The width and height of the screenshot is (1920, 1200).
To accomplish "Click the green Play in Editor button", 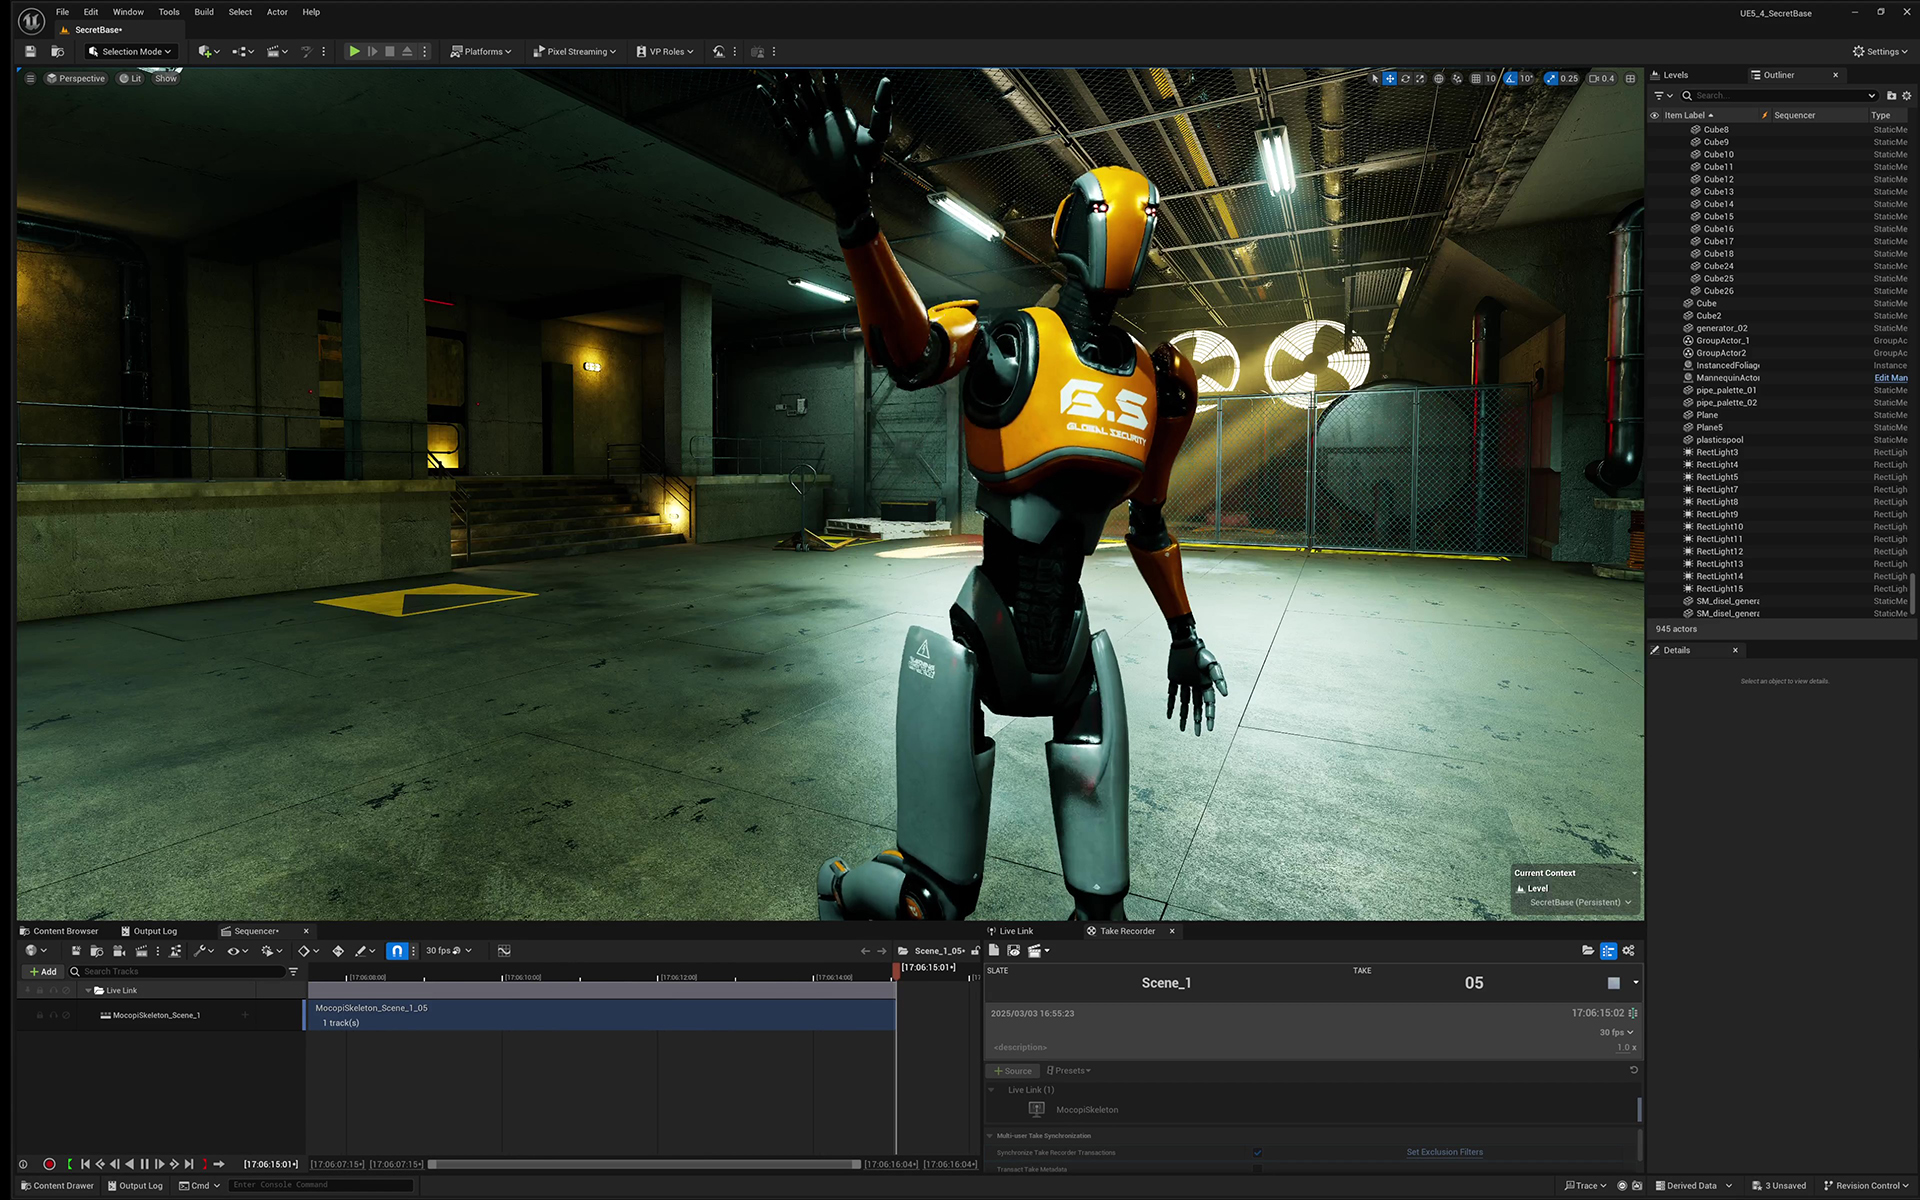I will click(354, 51).
